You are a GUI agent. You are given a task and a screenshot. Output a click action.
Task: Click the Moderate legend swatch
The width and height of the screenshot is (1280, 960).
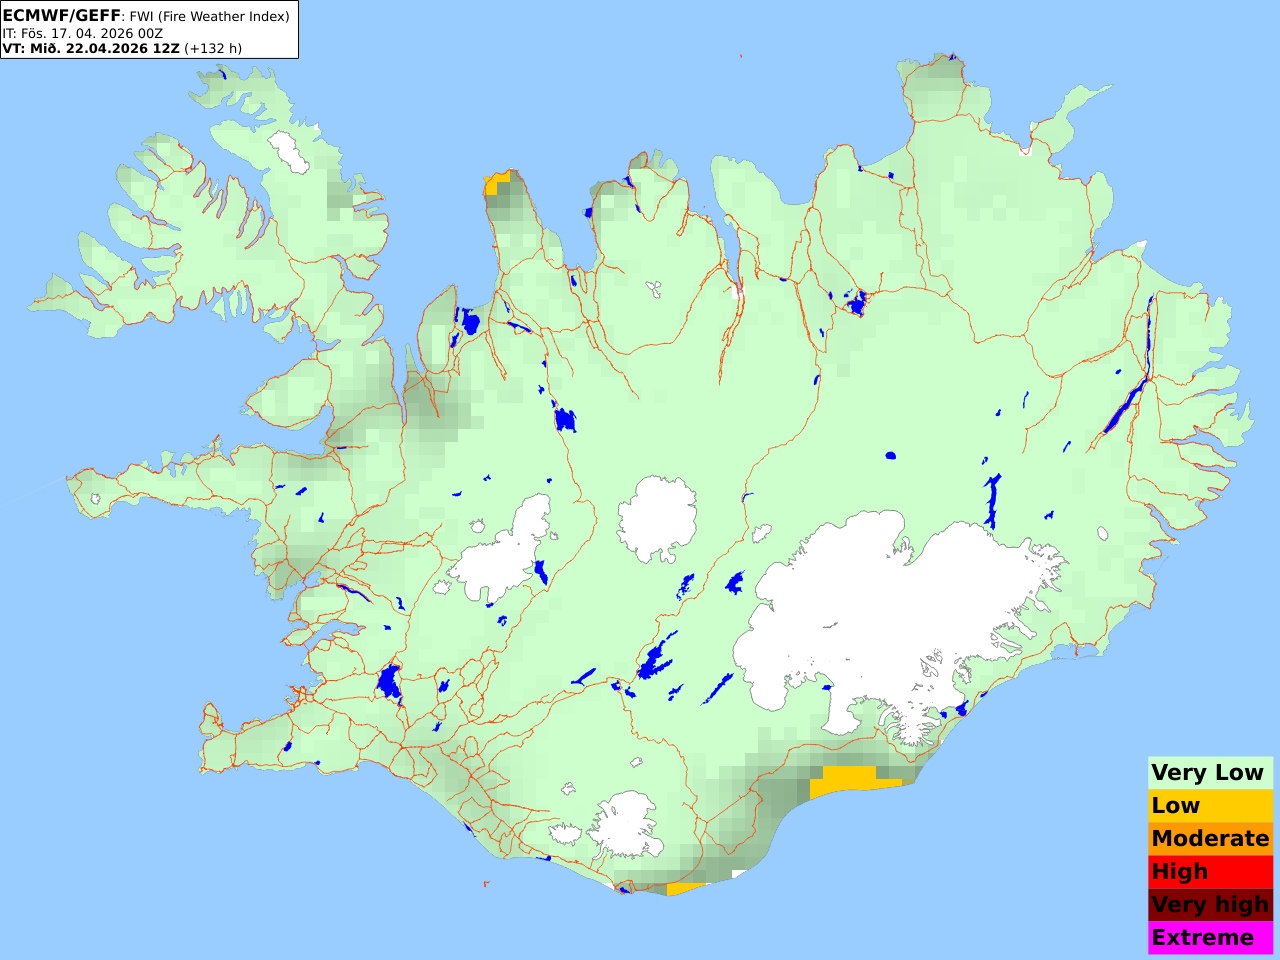[x=1210, y=839]
